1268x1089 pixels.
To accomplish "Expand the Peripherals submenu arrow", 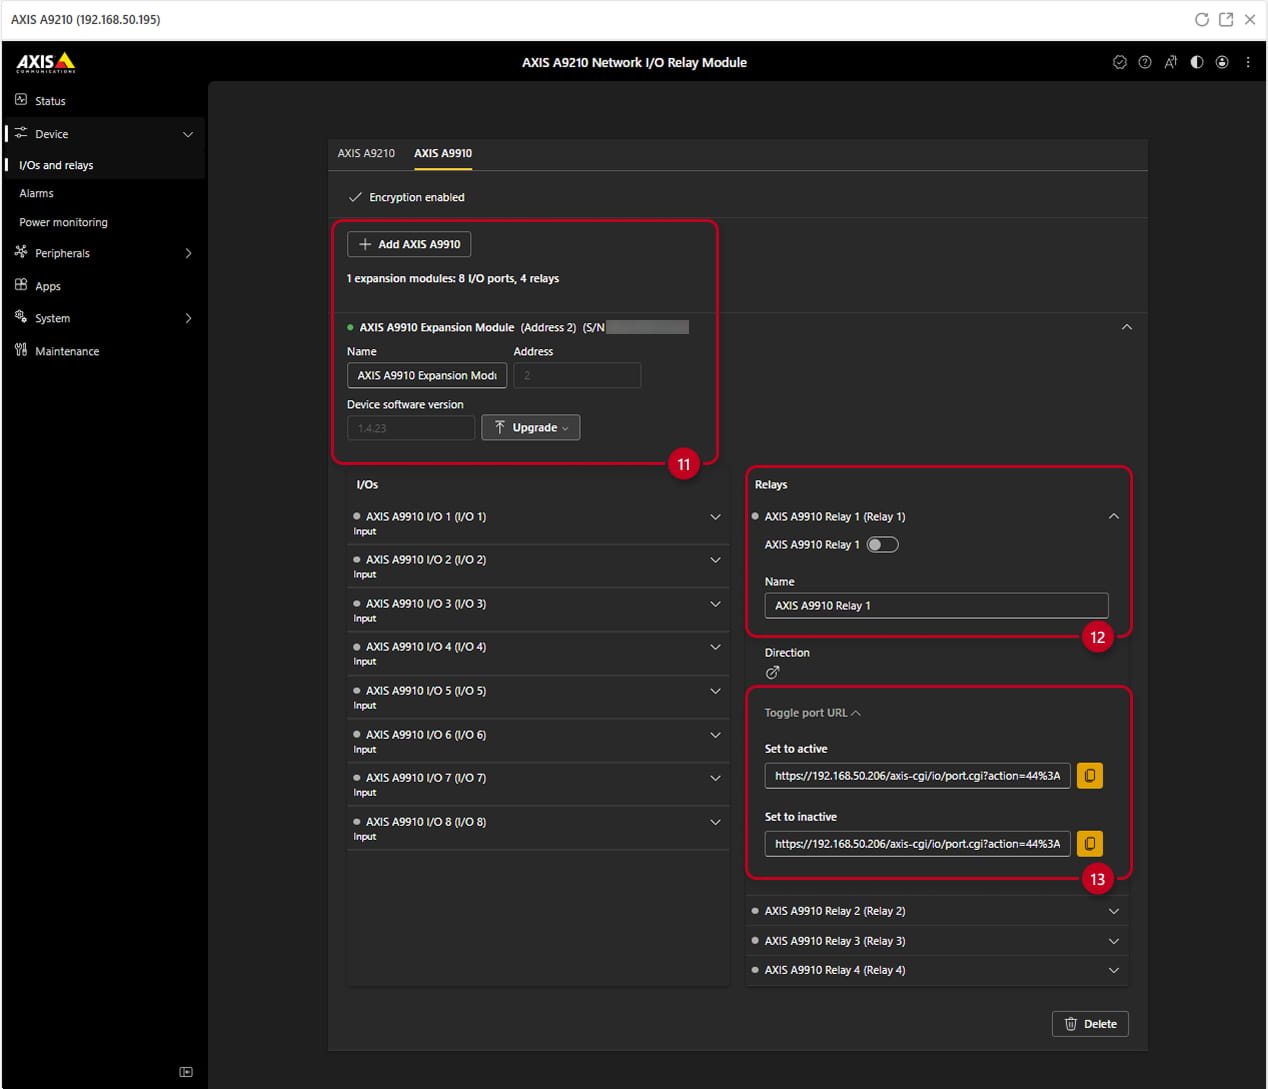I will 188,253.
